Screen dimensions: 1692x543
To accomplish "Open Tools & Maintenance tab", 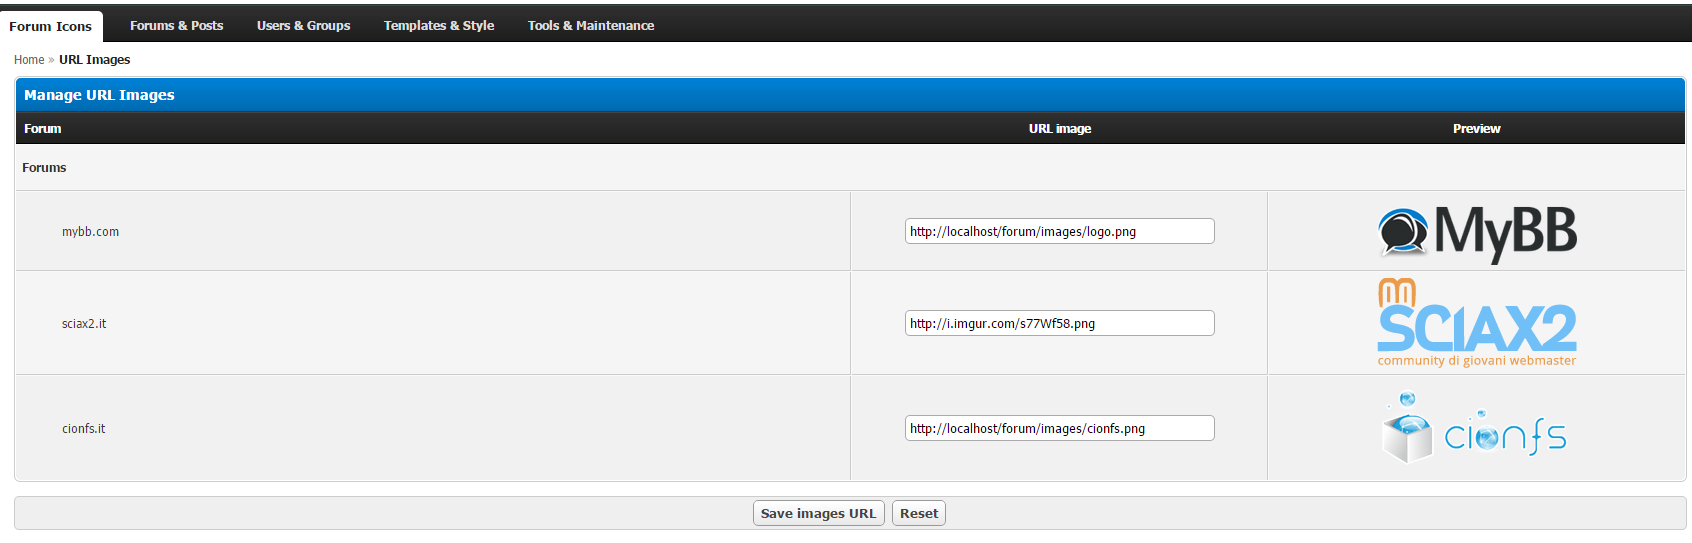I will click(x=591, y=26).
